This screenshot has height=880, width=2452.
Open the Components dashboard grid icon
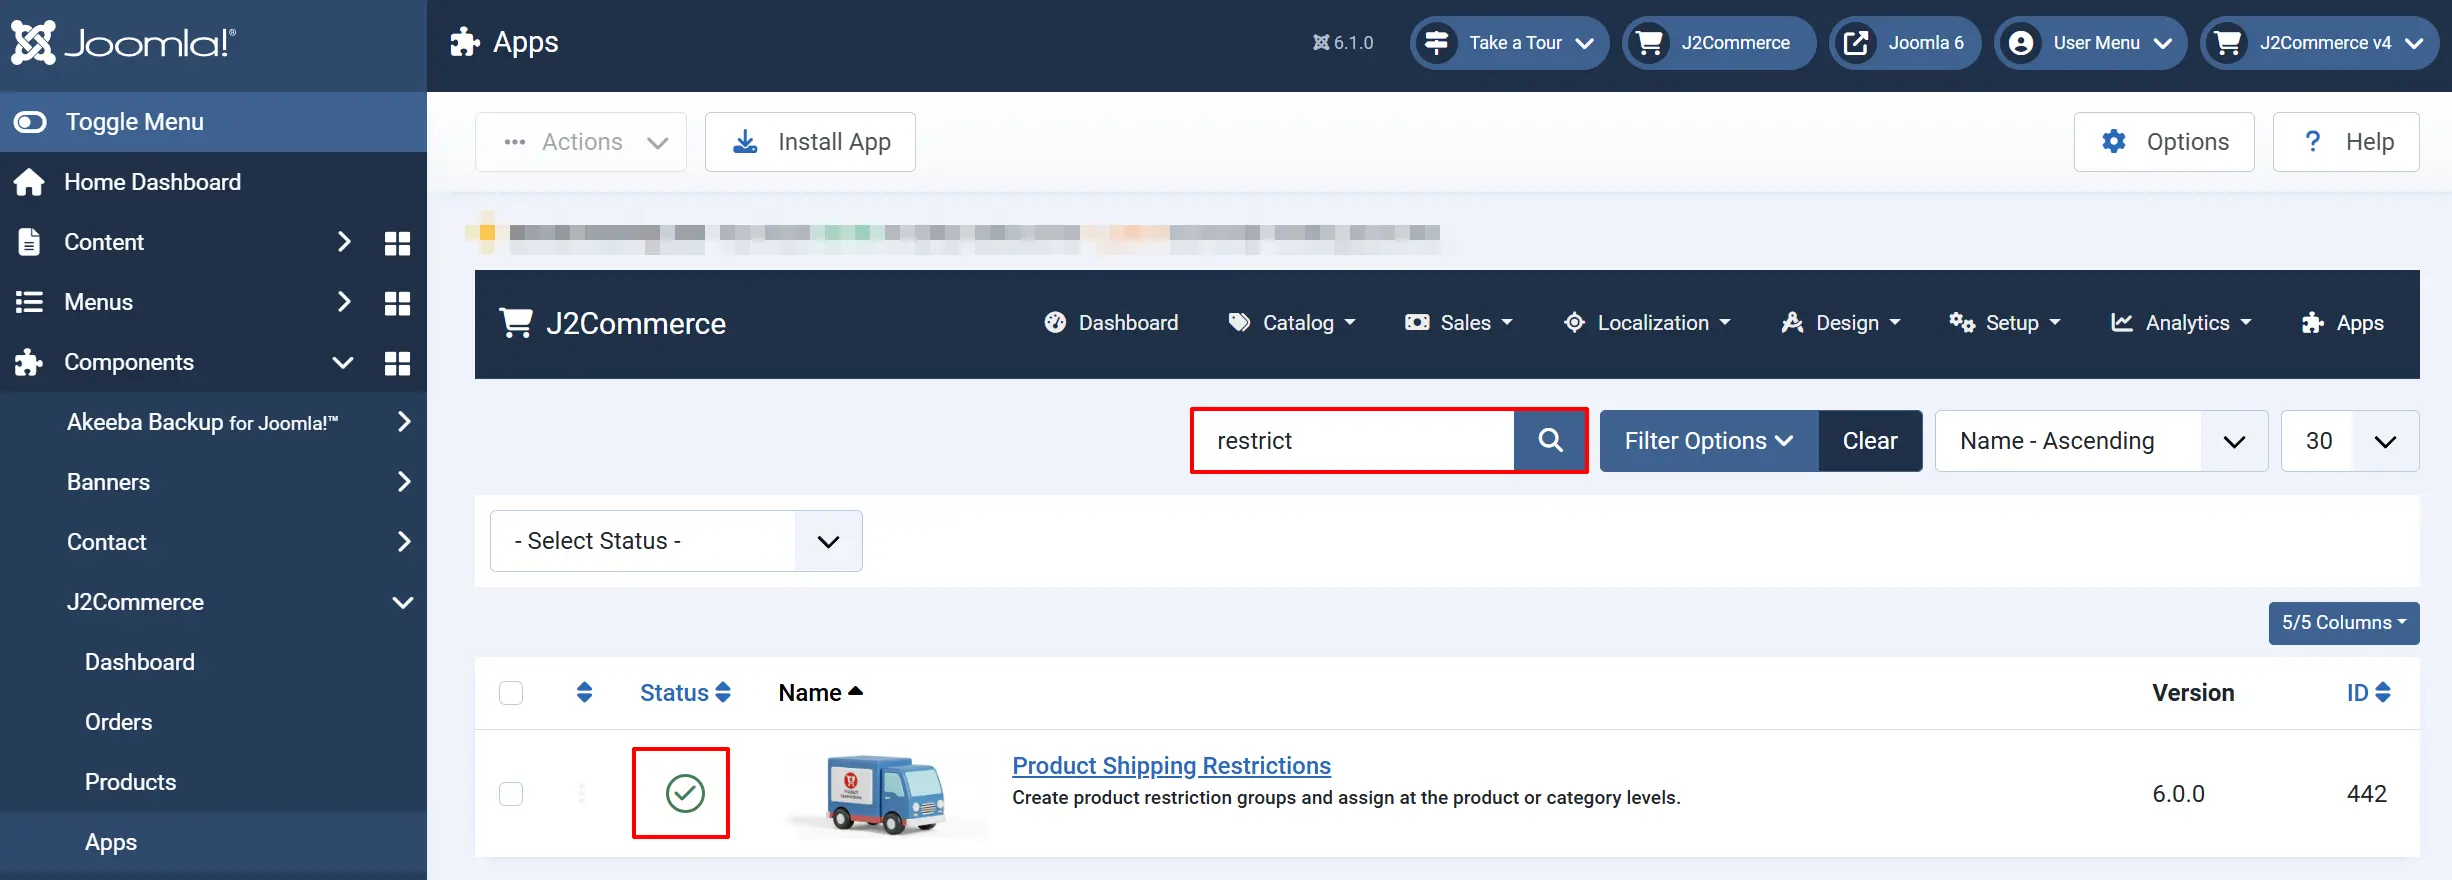(398, 363)
